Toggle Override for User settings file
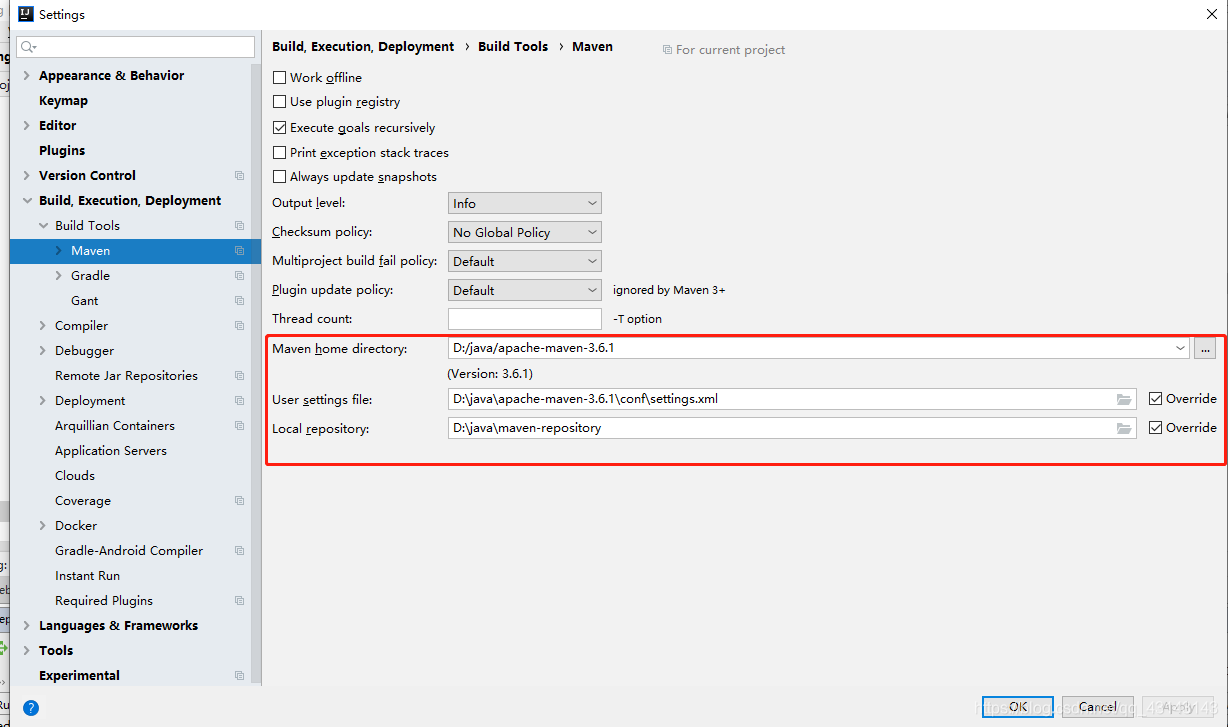This screenshot has width=1228, height=727. coord(1156,399)
